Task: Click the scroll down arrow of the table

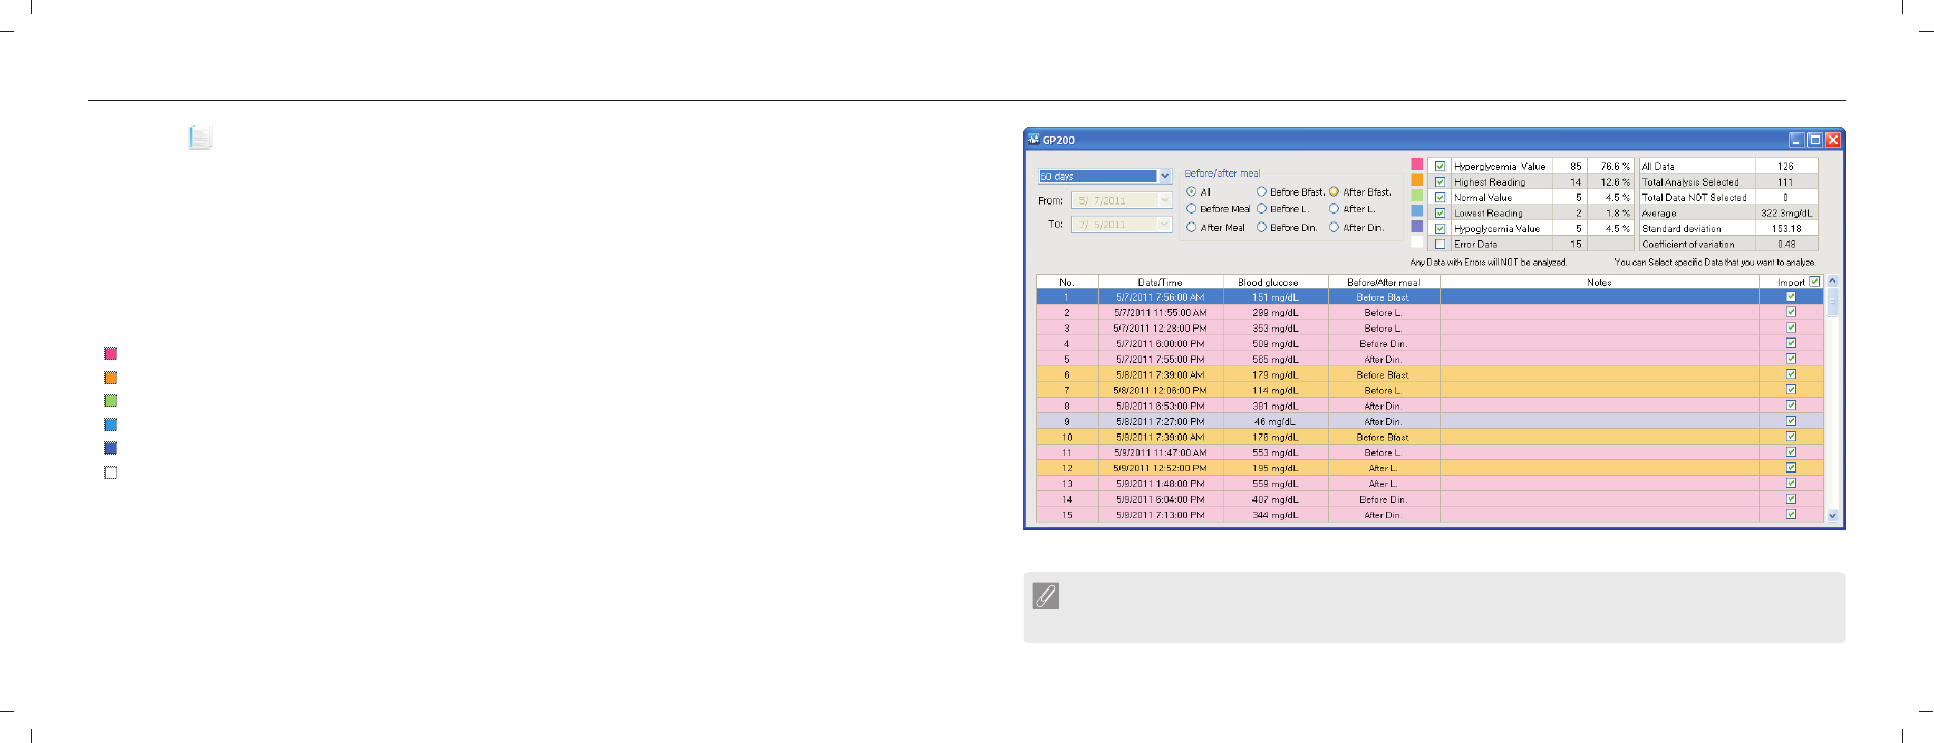Action: (x=1832, y=516)
